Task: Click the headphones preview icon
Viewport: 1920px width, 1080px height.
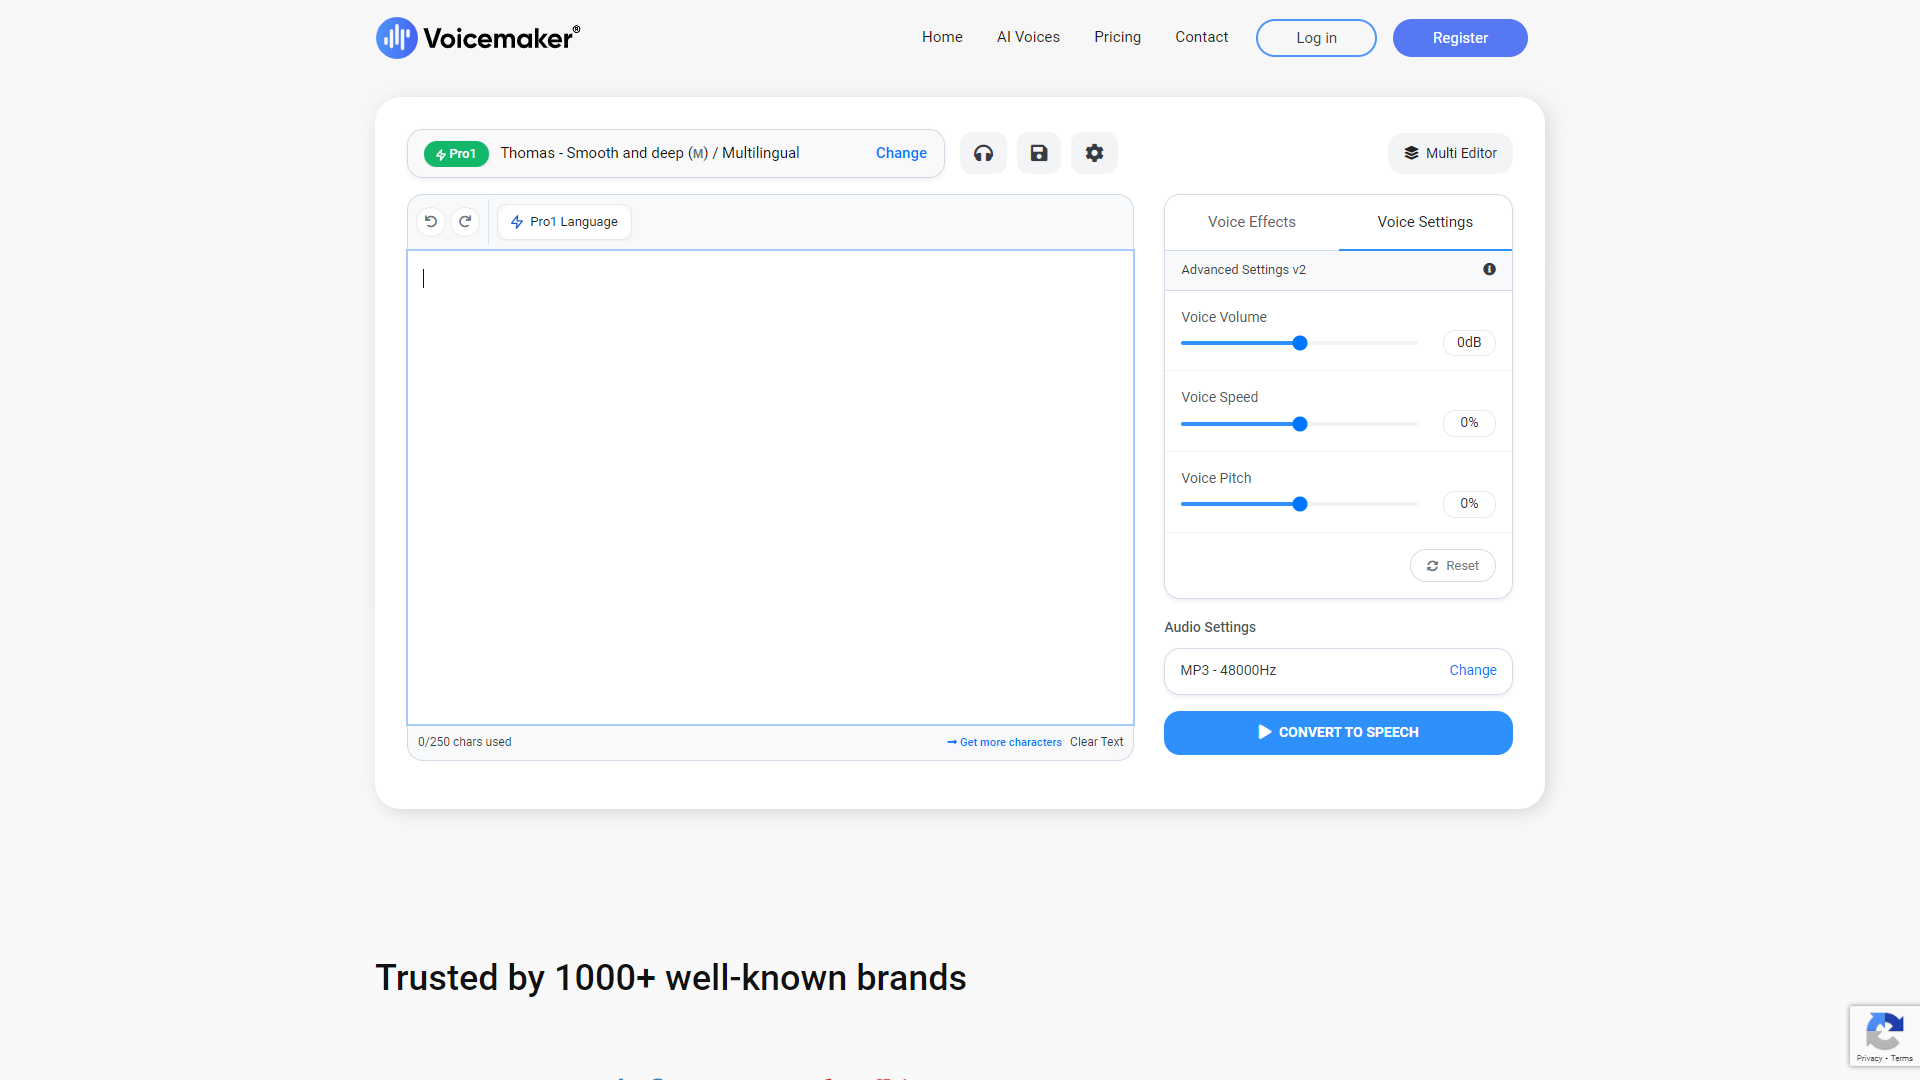Action: pos(984,153)
